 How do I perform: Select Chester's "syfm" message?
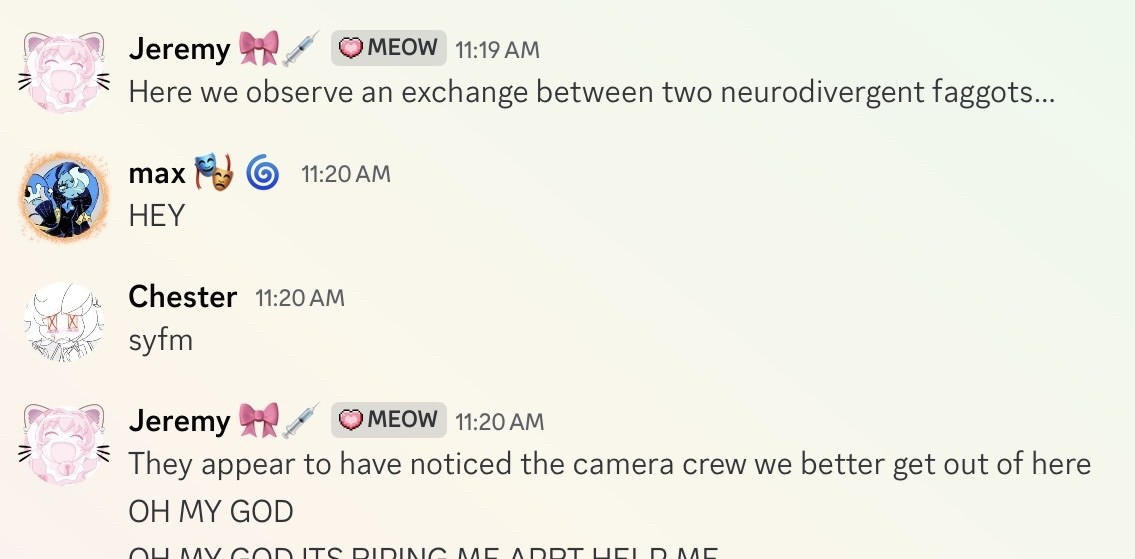coord(160,340)
